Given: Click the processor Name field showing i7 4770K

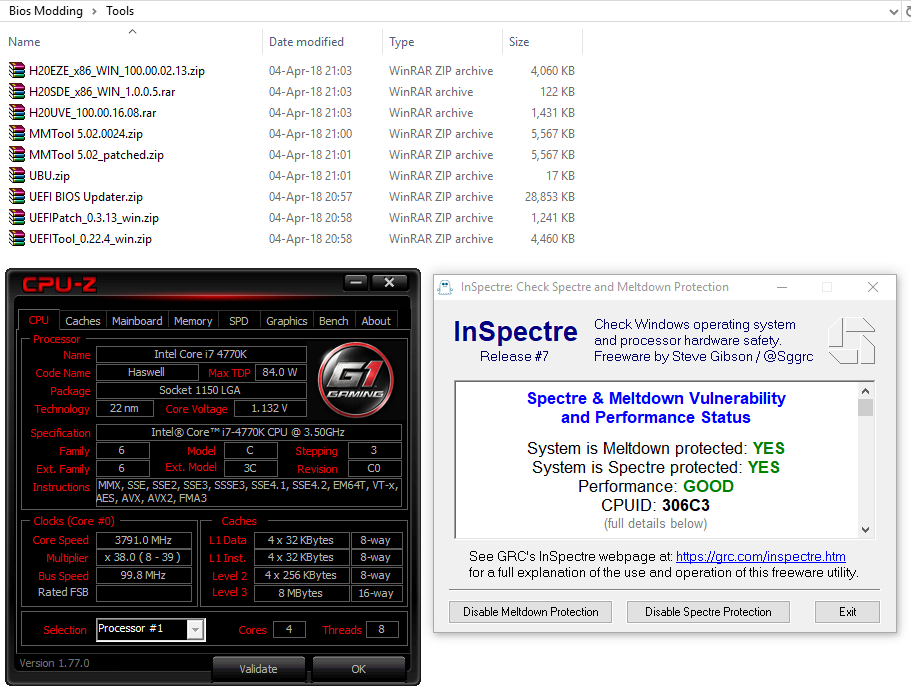Looking at the screenshot, I should click(201, 354).
